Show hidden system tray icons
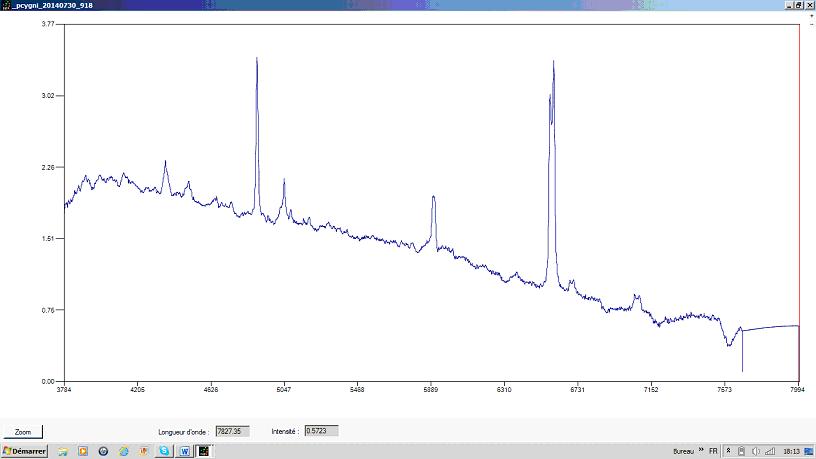 pos(728,451)
